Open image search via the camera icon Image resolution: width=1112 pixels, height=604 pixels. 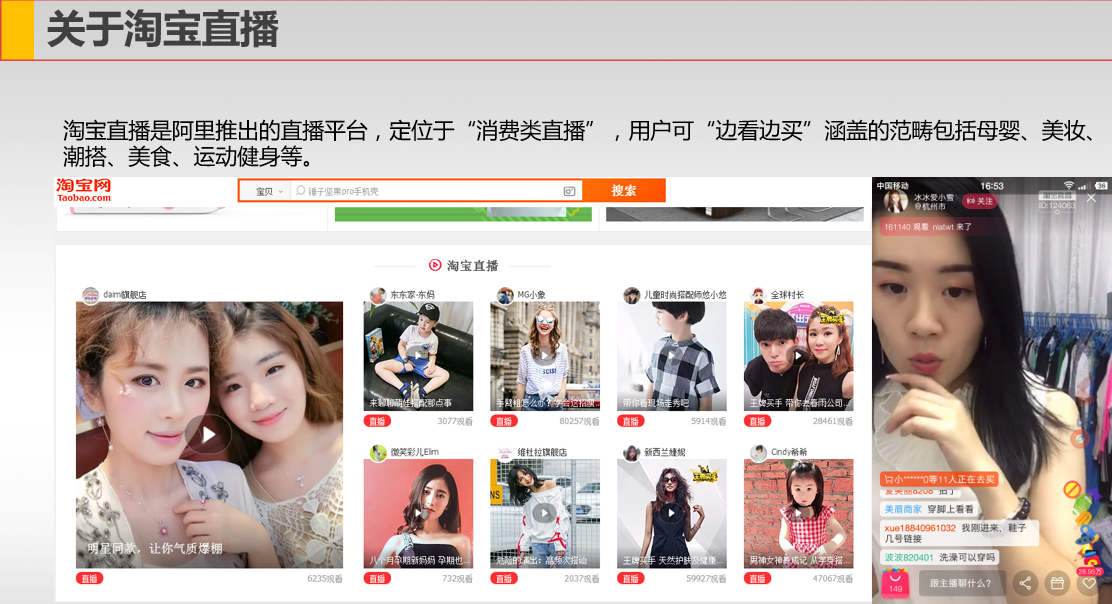coord(569,191)
